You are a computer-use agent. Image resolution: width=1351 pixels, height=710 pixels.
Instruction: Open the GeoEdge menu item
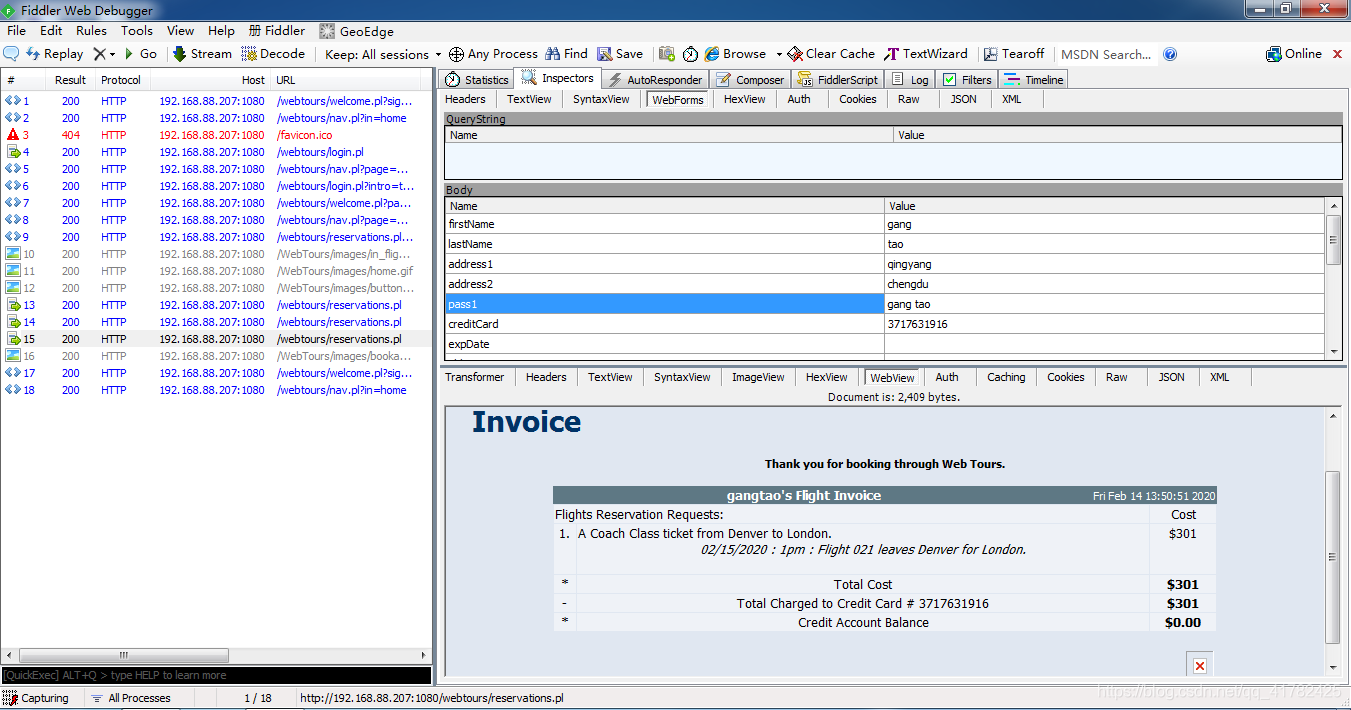(357, 31)
